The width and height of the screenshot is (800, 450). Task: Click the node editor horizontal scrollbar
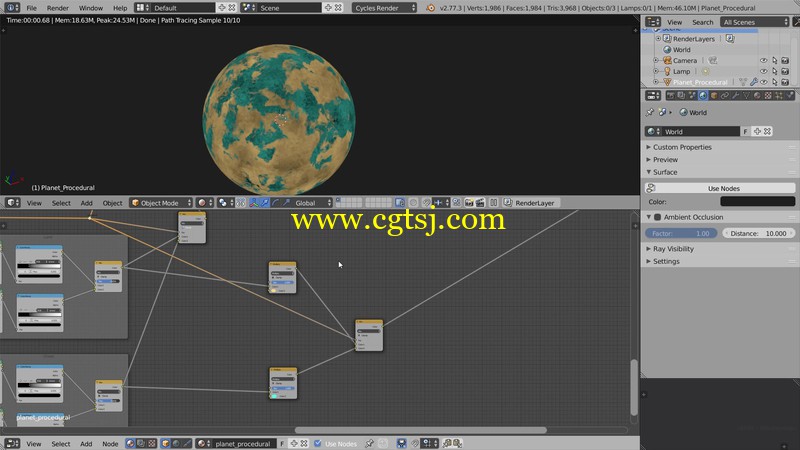[x=420, y=430]
